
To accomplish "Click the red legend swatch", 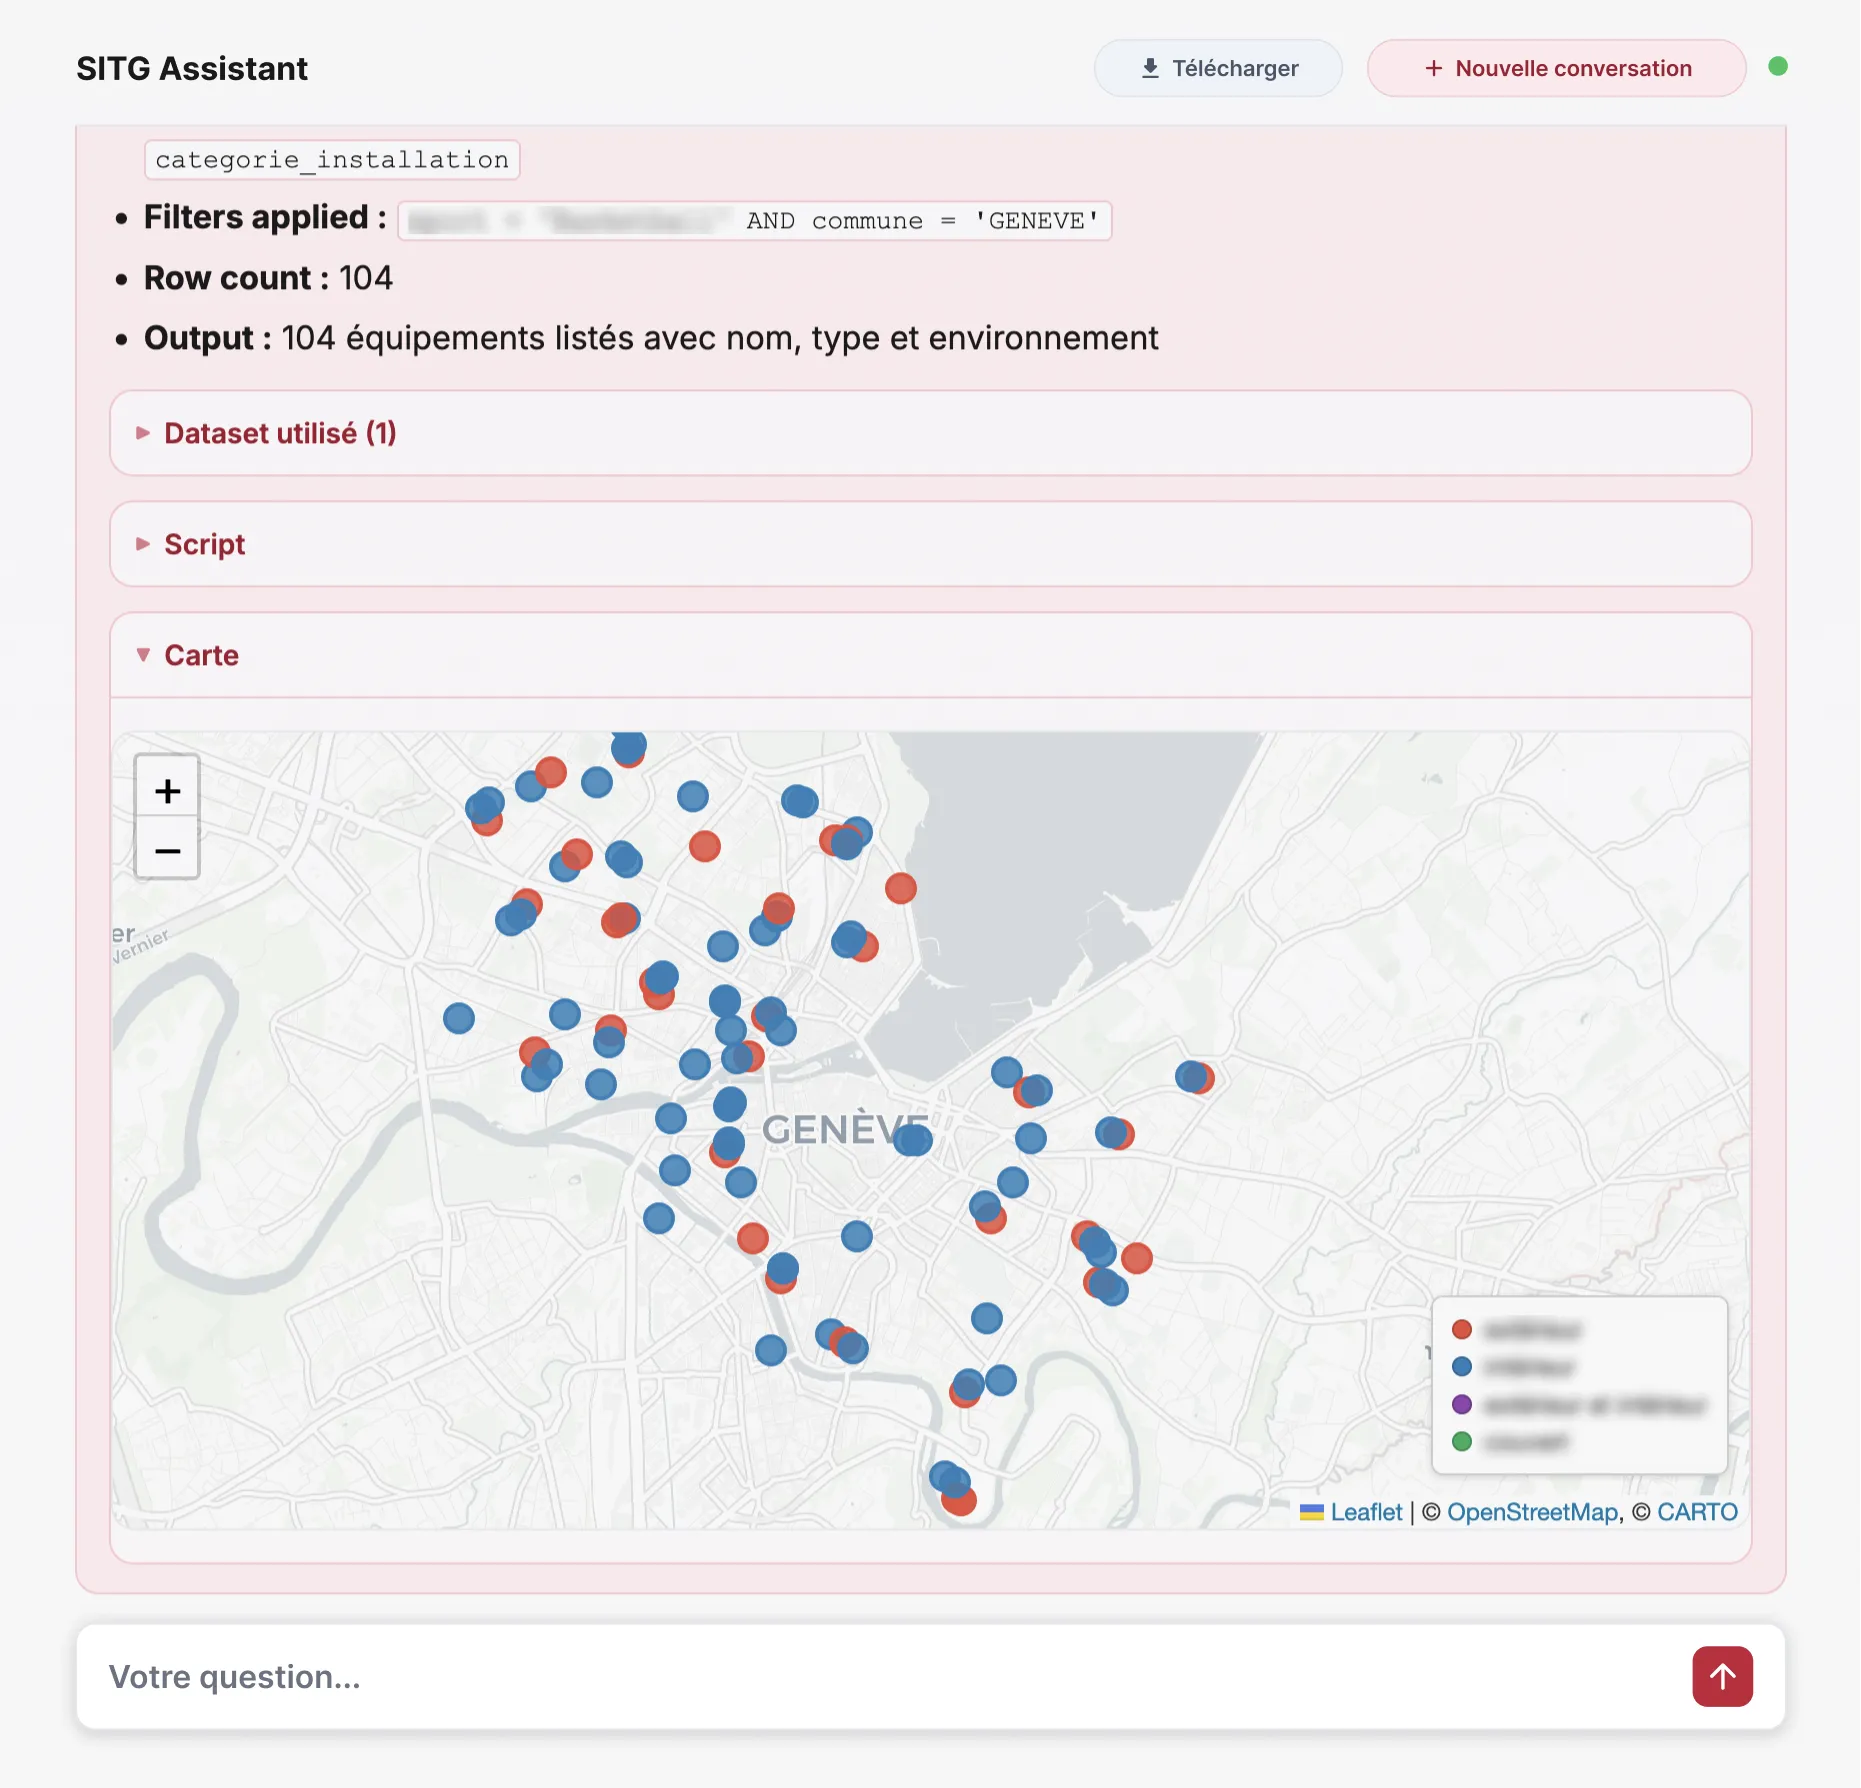I will coord(1461,1329).
